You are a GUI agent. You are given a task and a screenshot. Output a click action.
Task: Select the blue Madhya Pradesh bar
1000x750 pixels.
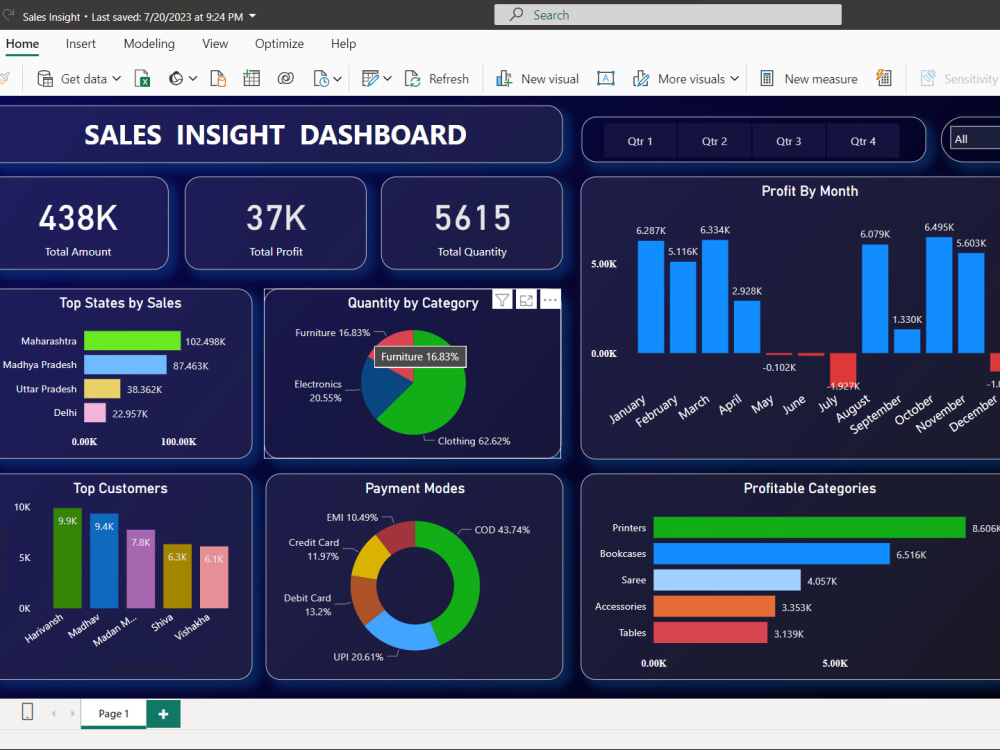coord(125,365)
